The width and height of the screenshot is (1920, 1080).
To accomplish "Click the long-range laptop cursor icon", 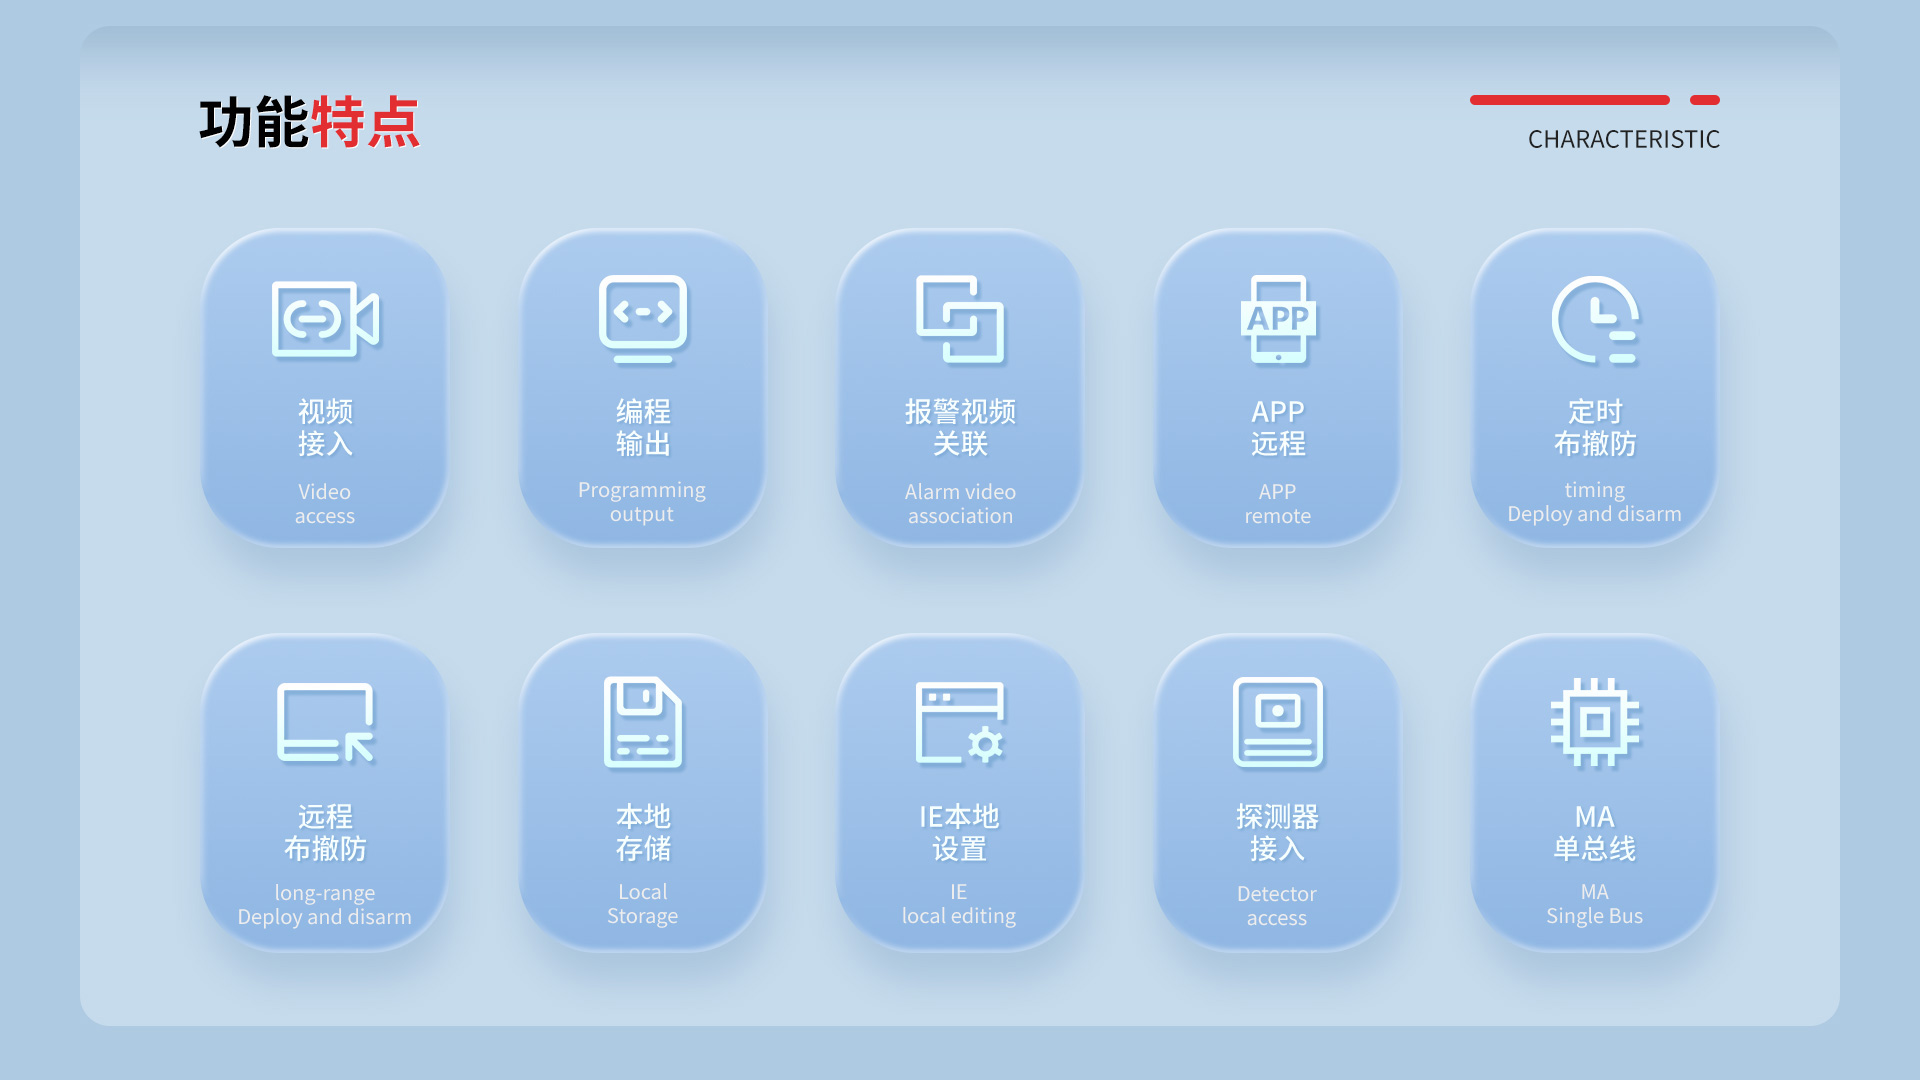I will coord(325,723).
